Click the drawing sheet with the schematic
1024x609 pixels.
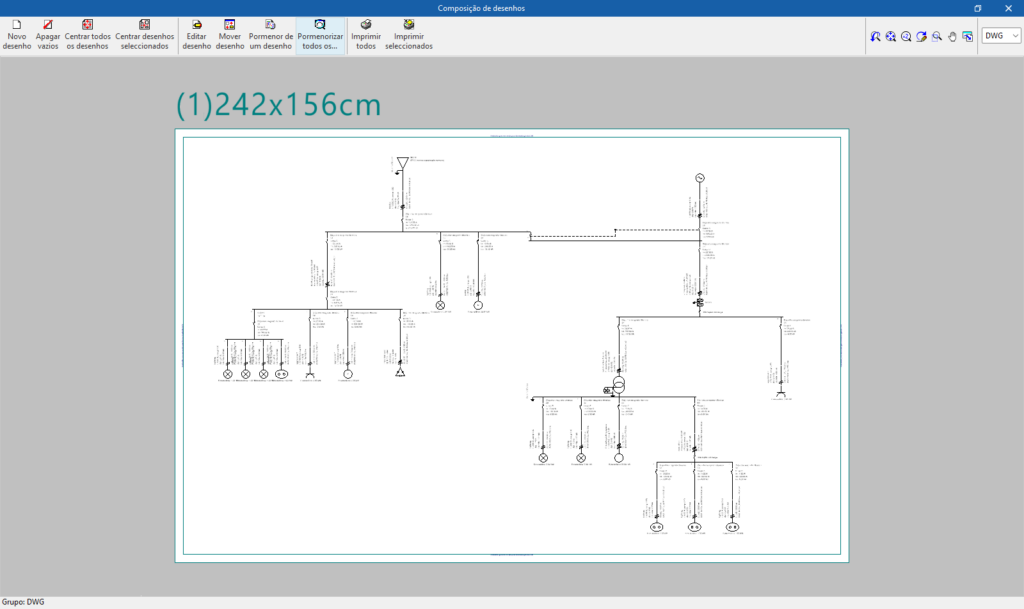pos(511,345)
